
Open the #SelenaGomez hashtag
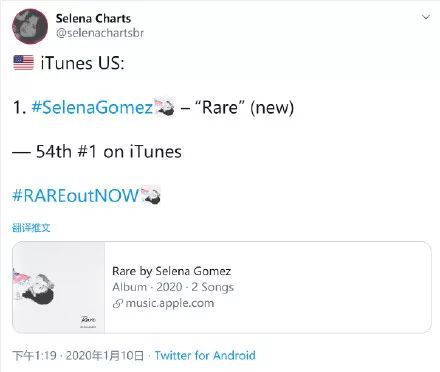pos(92,107)
